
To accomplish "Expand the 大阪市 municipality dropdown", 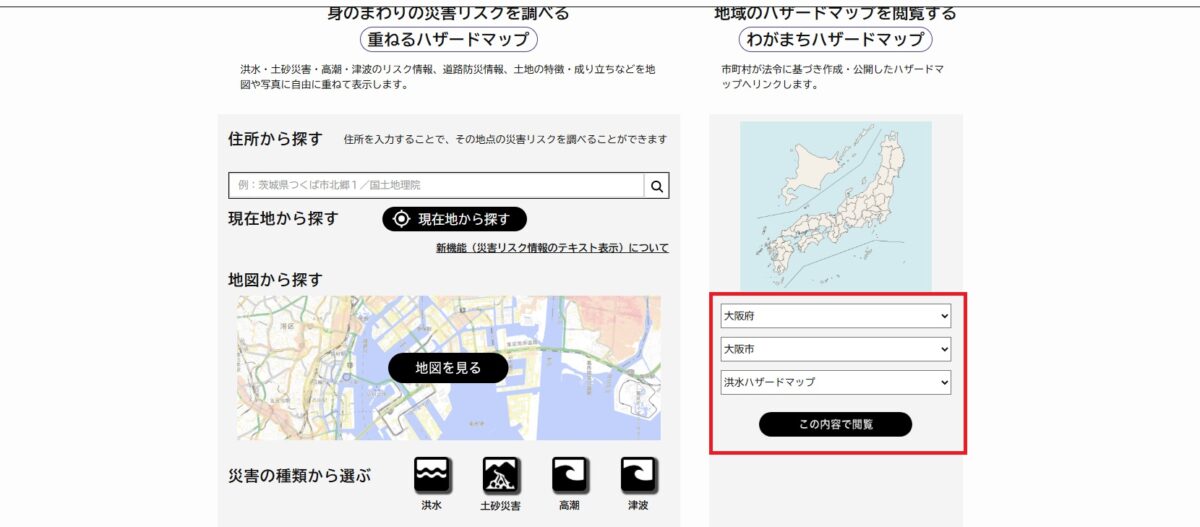I will click(x=835, y=349).
